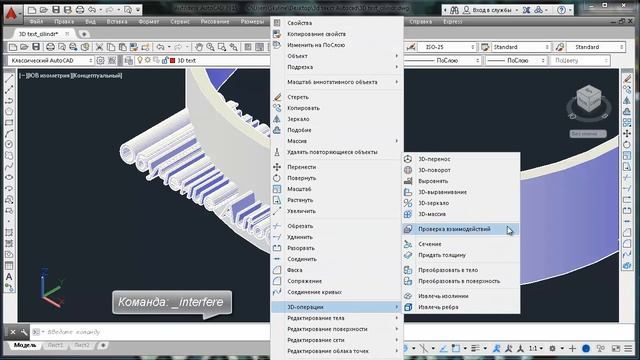This screenshot has height=360, width=640.
Task: Click the Plot/Print icon in the Quick Access toolbar
Action: point(80,9)
